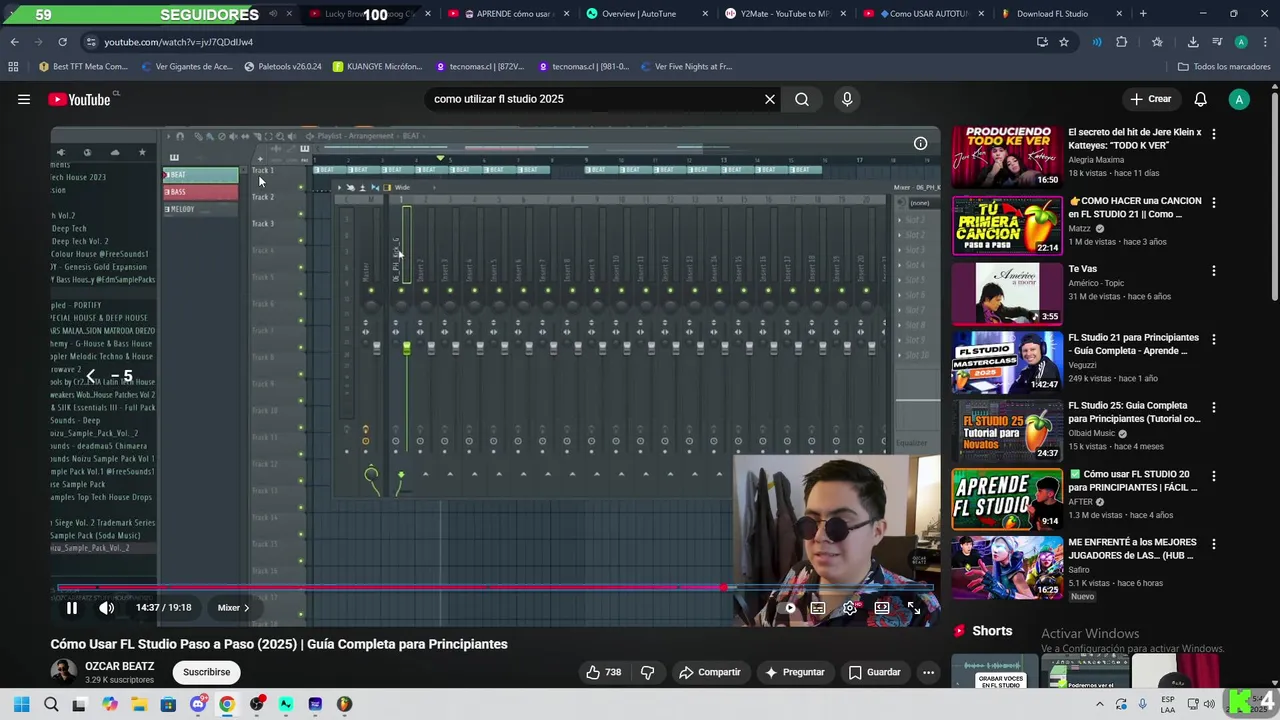This screenshot has height=720, width=1280.
Task: Open options menu for 'Te Vas' video
Action: [1214, 270]
